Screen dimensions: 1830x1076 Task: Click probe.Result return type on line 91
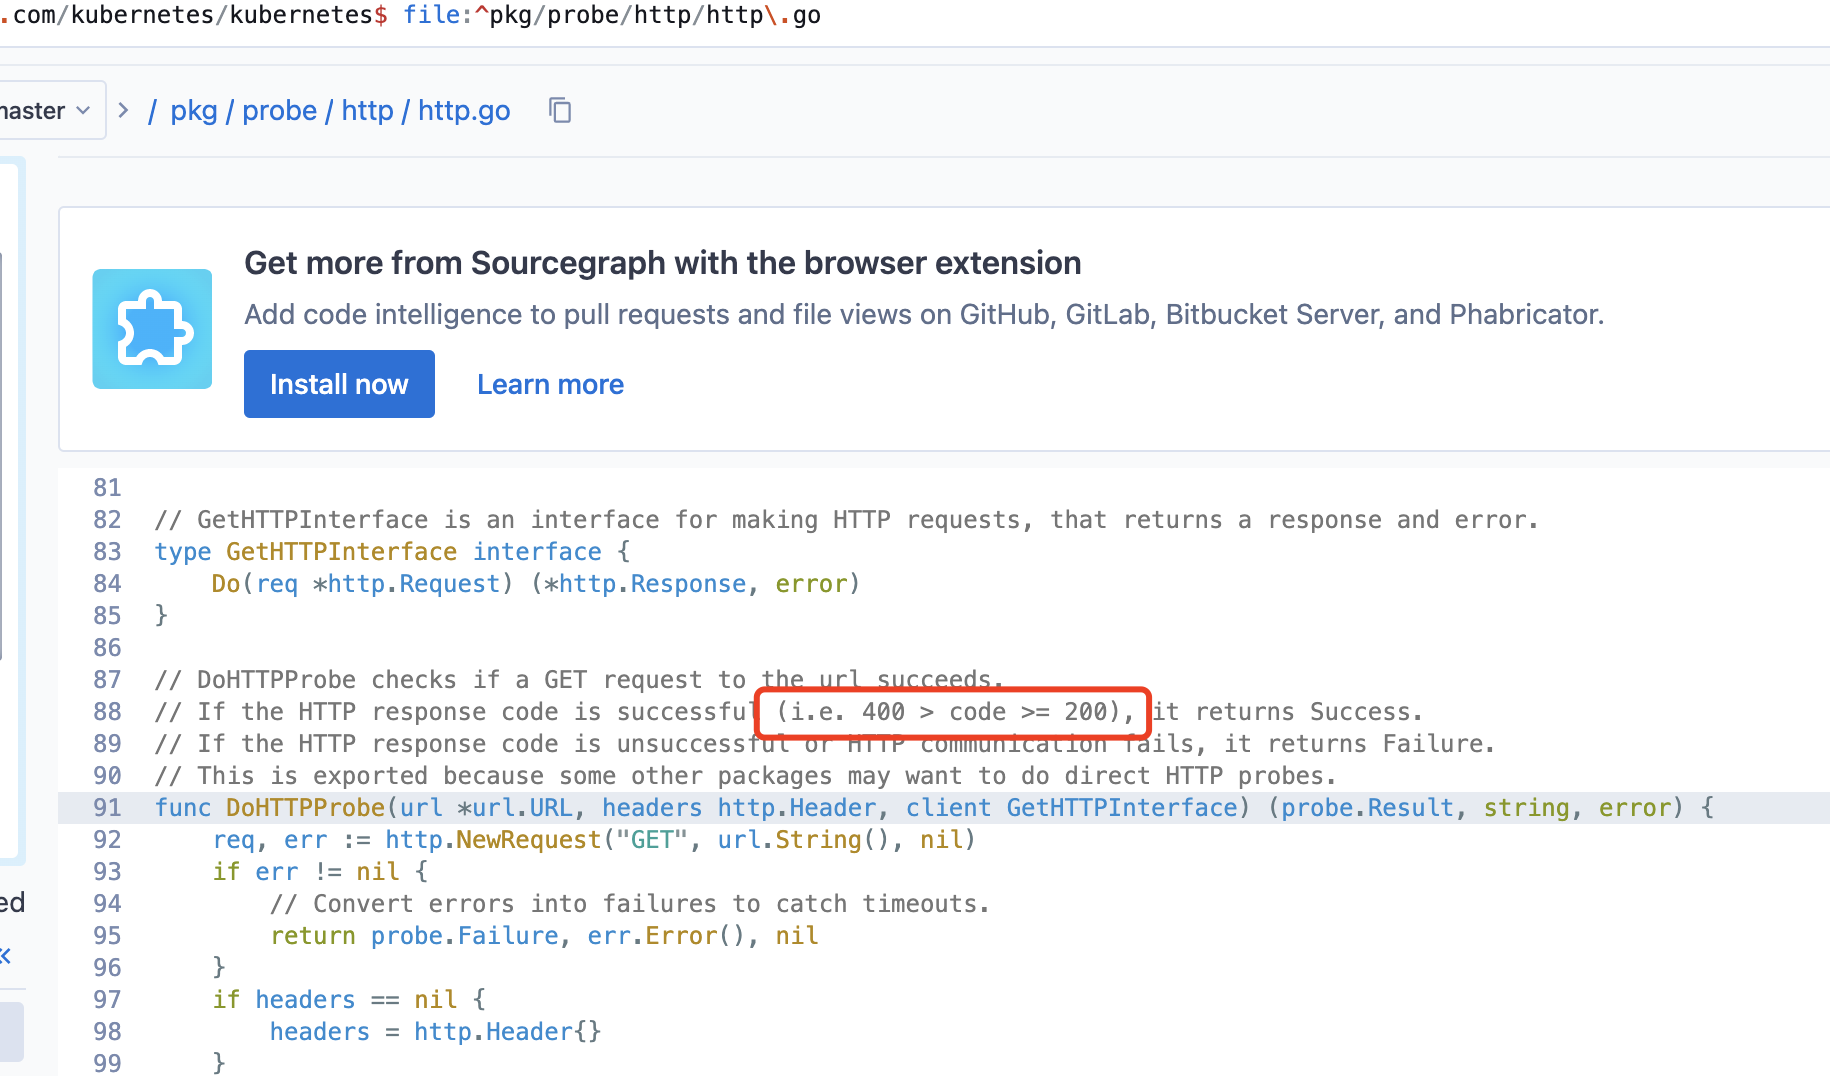coord(1367,808)
